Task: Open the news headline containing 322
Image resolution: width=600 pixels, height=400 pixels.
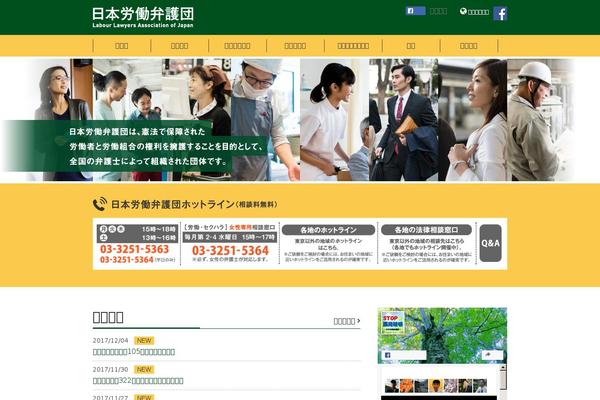Action: (x=138, y=380)
